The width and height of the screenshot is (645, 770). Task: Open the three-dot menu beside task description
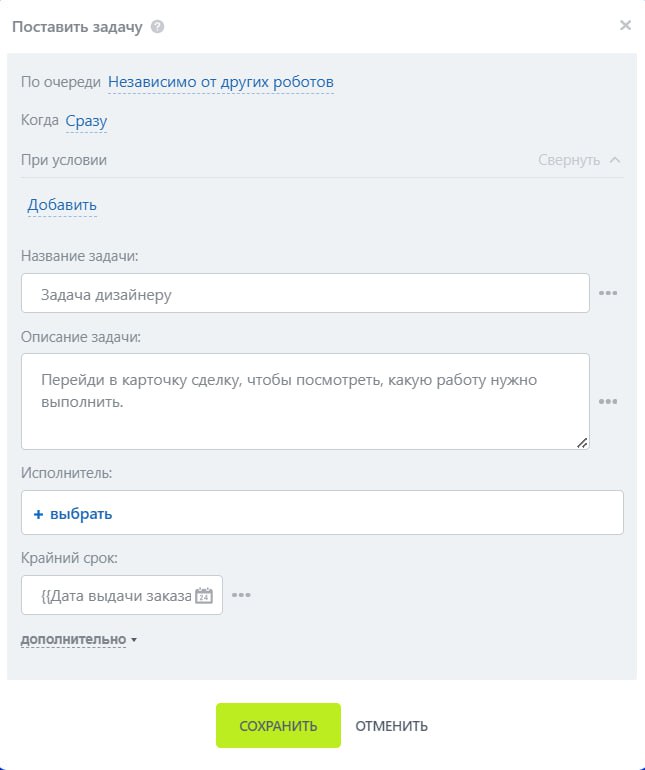tap(608, 401)
